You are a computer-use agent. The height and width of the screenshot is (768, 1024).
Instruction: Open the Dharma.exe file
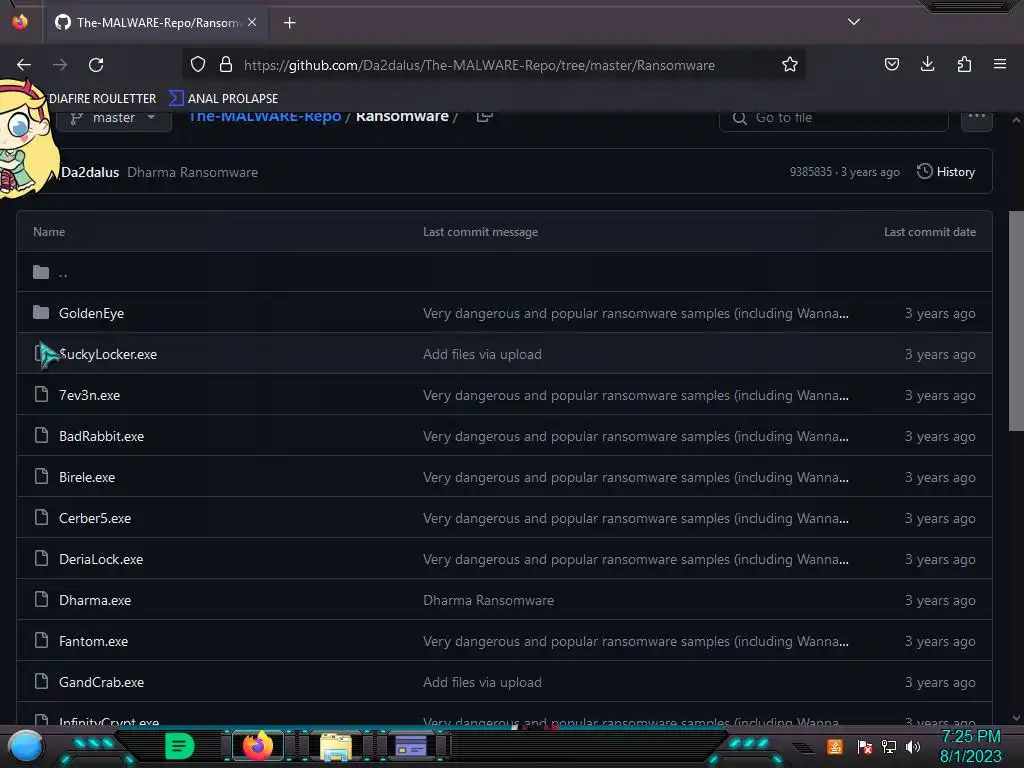coord(95,601)
